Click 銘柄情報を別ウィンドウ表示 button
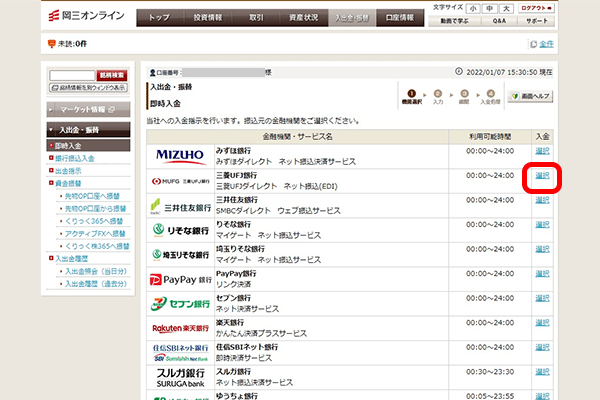 [x=88, y=88]
